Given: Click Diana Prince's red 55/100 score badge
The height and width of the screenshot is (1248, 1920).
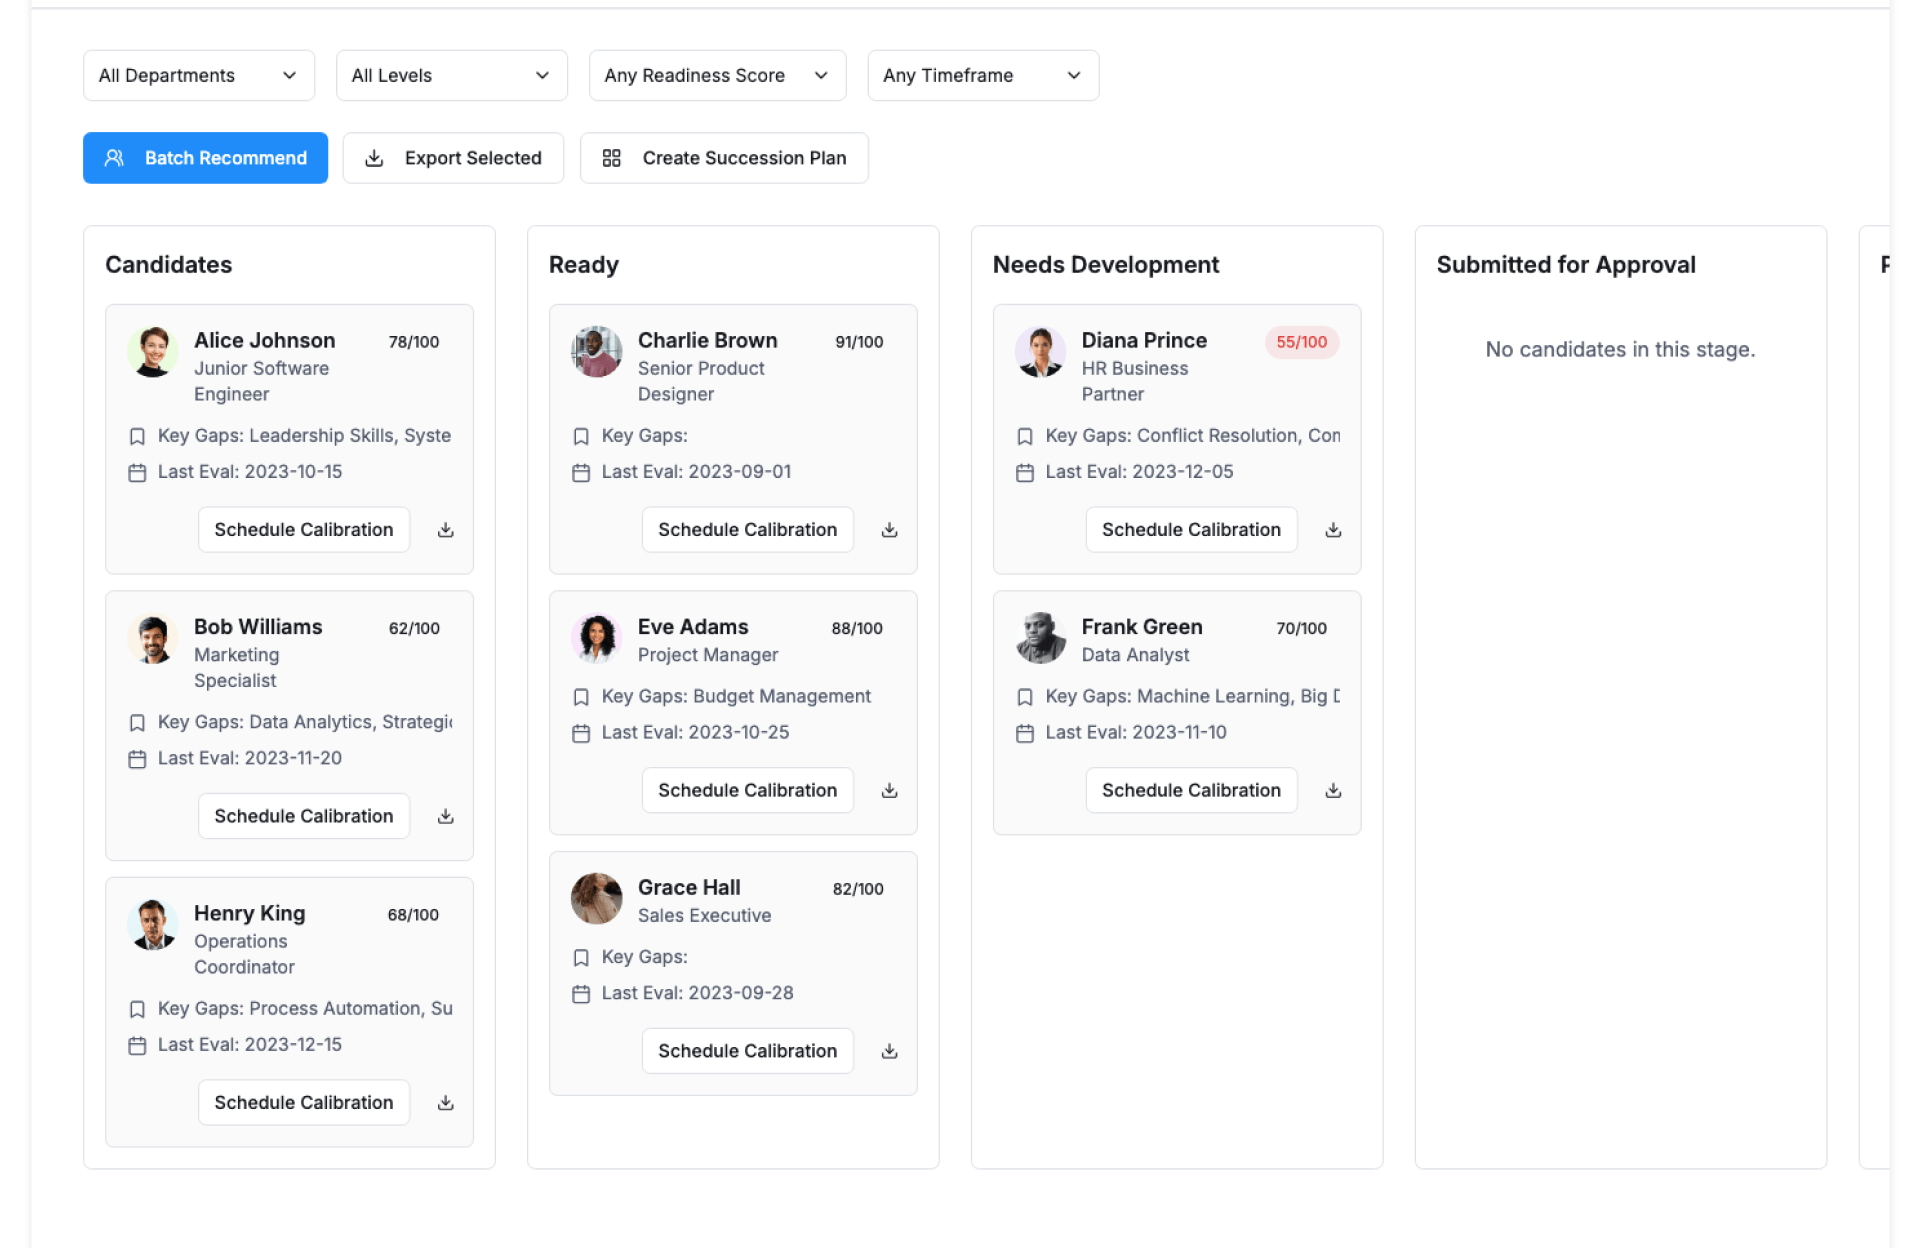Looking at the screenshot, I should point(1301,342).
